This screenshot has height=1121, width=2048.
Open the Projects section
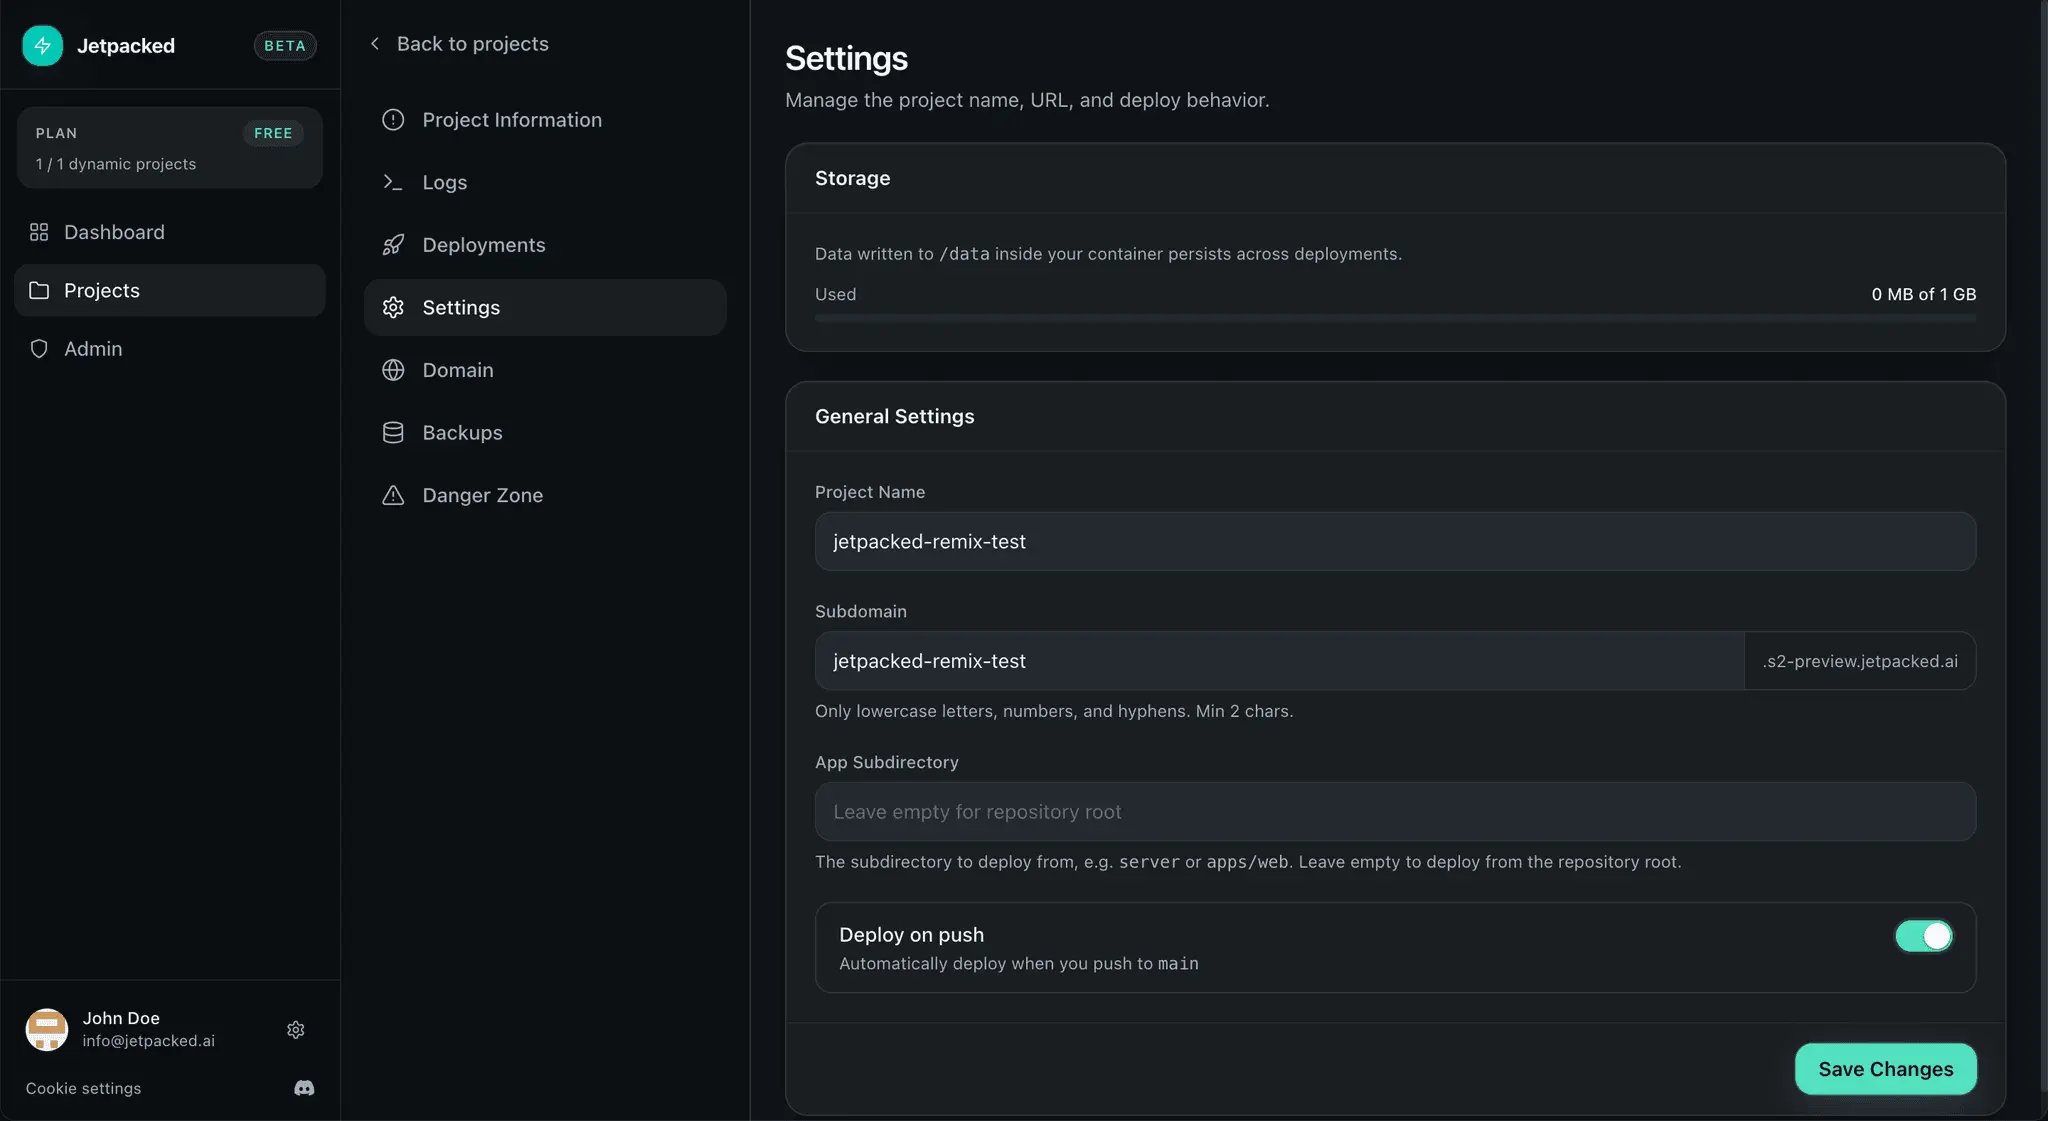[170, 290]
